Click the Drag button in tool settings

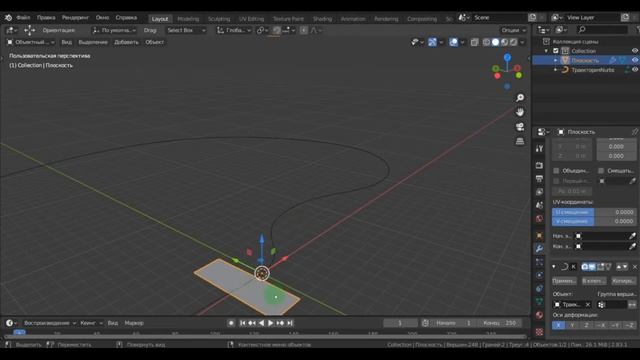pyautogui.click(x=150, y=30)
